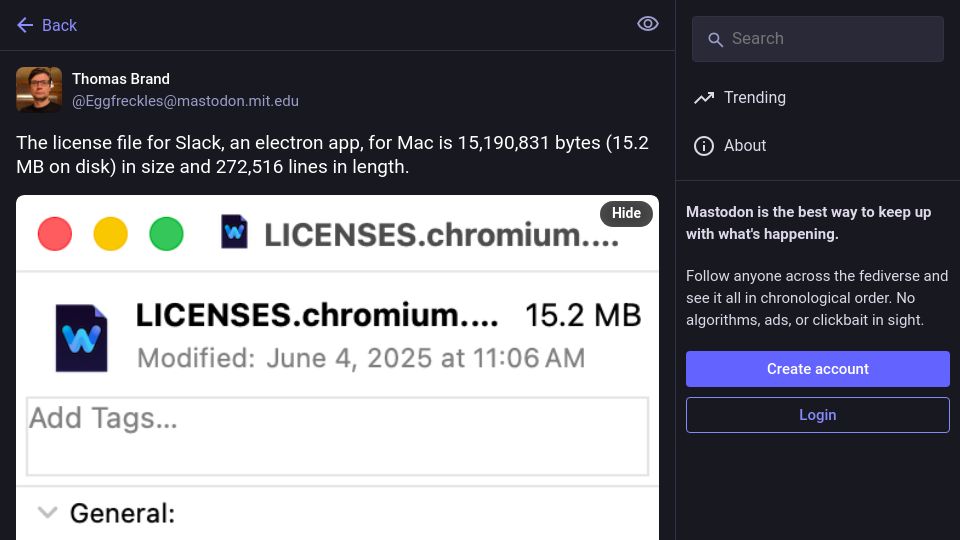Click the Modified: June 4, 2025 text
This screenshot has height=540, width=960.
click(x=361, y=358)
